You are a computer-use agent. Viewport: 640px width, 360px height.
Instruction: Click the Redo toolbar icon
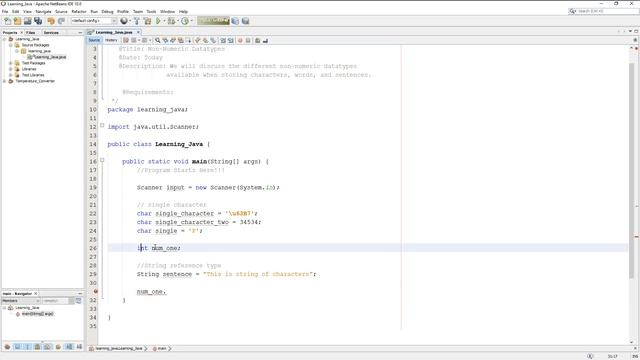(61, 21)
